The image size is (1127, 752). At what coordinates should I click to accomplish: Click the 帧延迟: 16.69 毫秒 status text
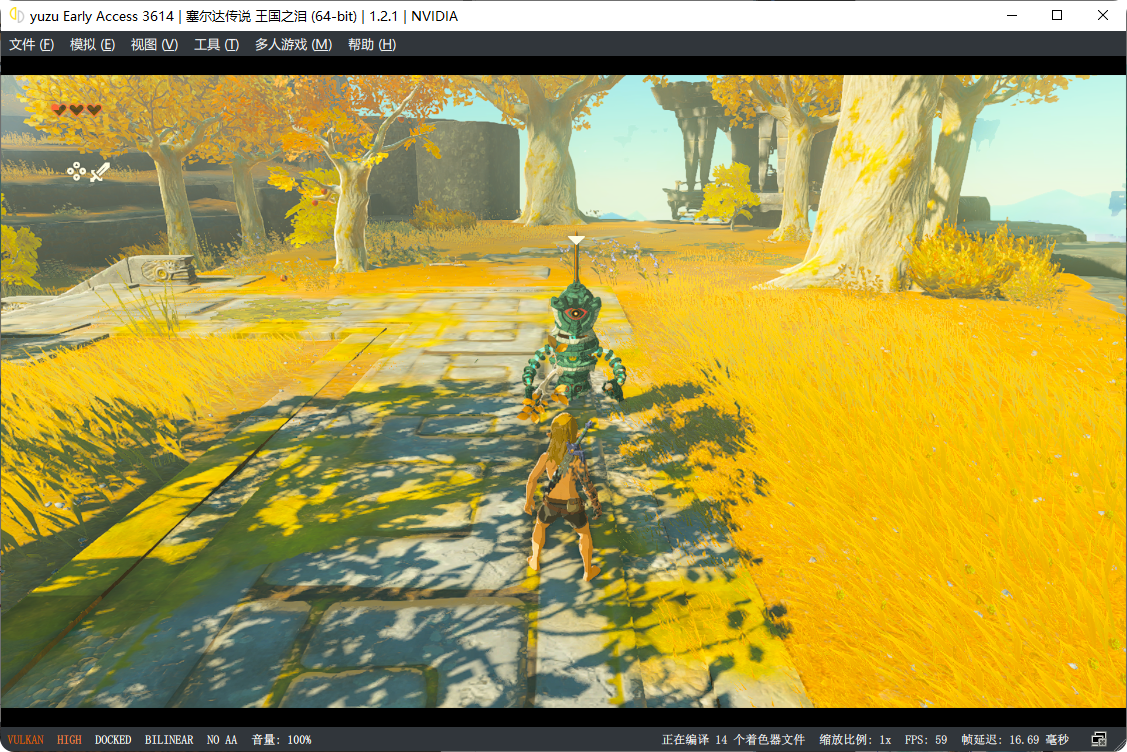1015,740
